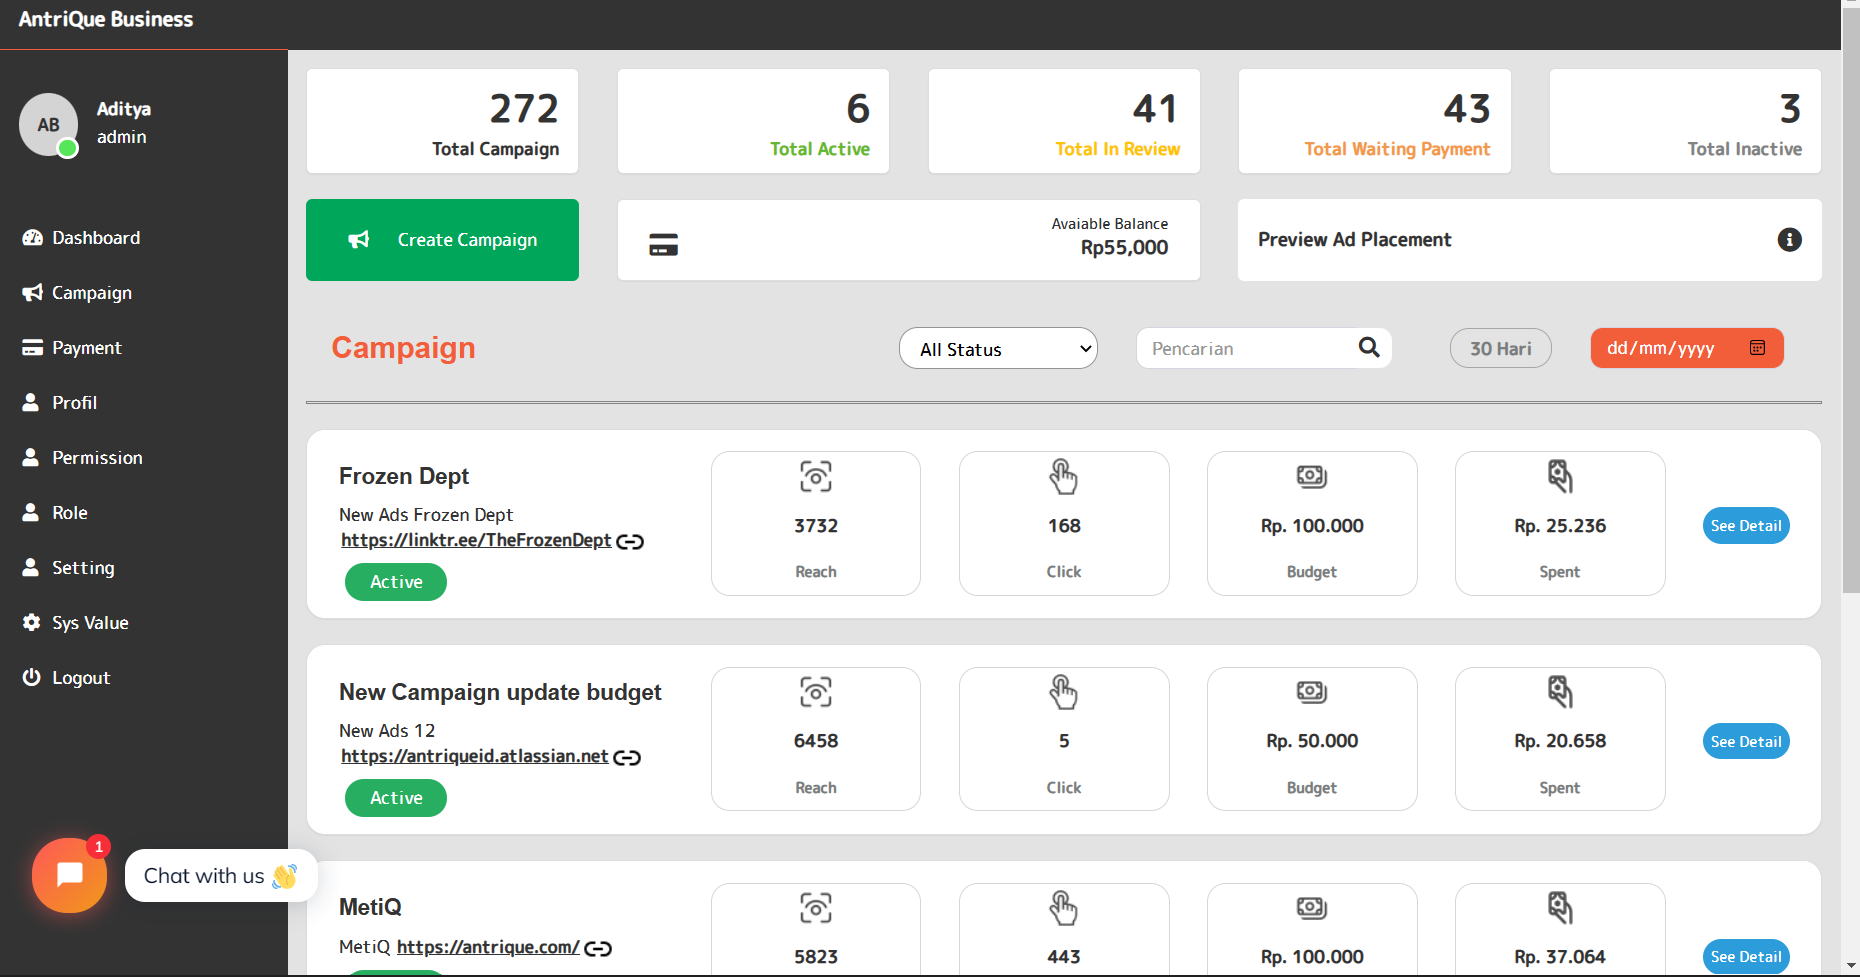Click the info icon on Preview Ad Placement

(x=1789, y=240)
